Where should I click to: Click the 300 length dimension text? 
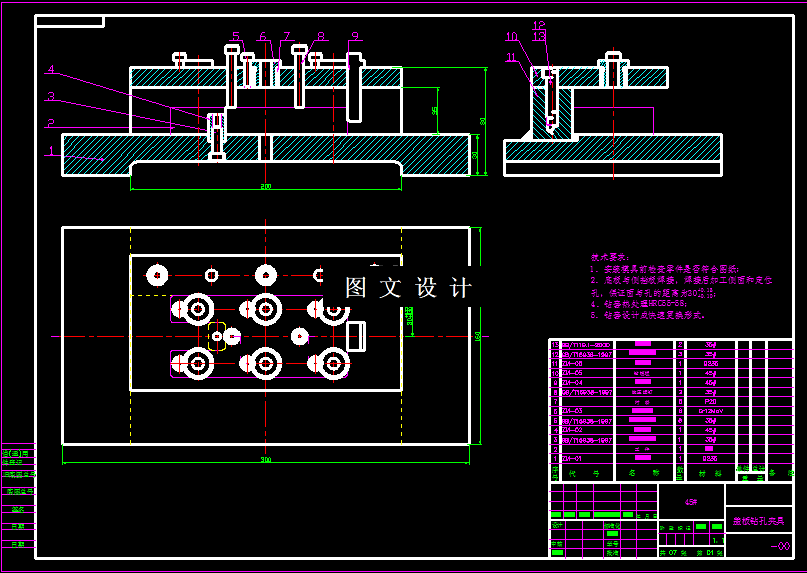click(266, 459)
